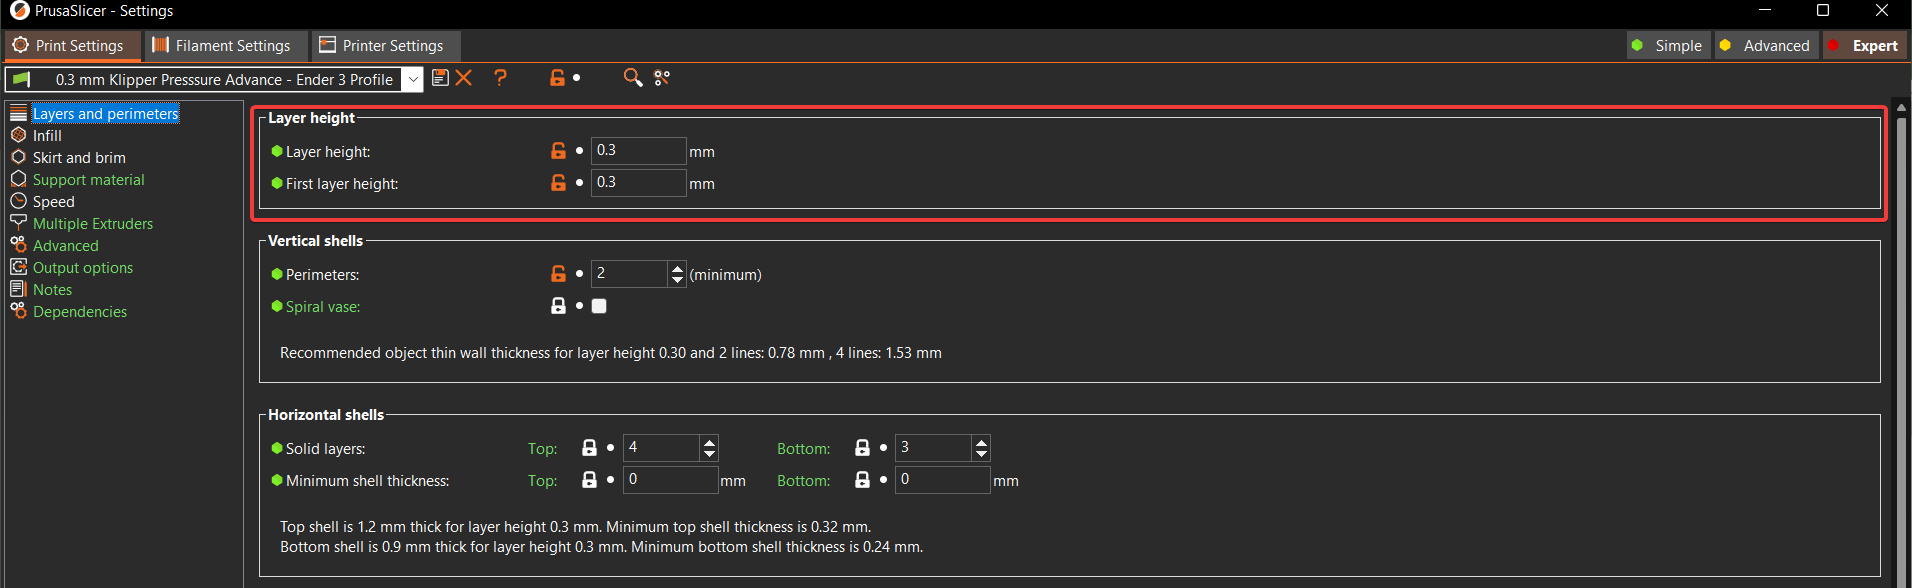Increase Perimeters with the up arrow

pos(678,268)
